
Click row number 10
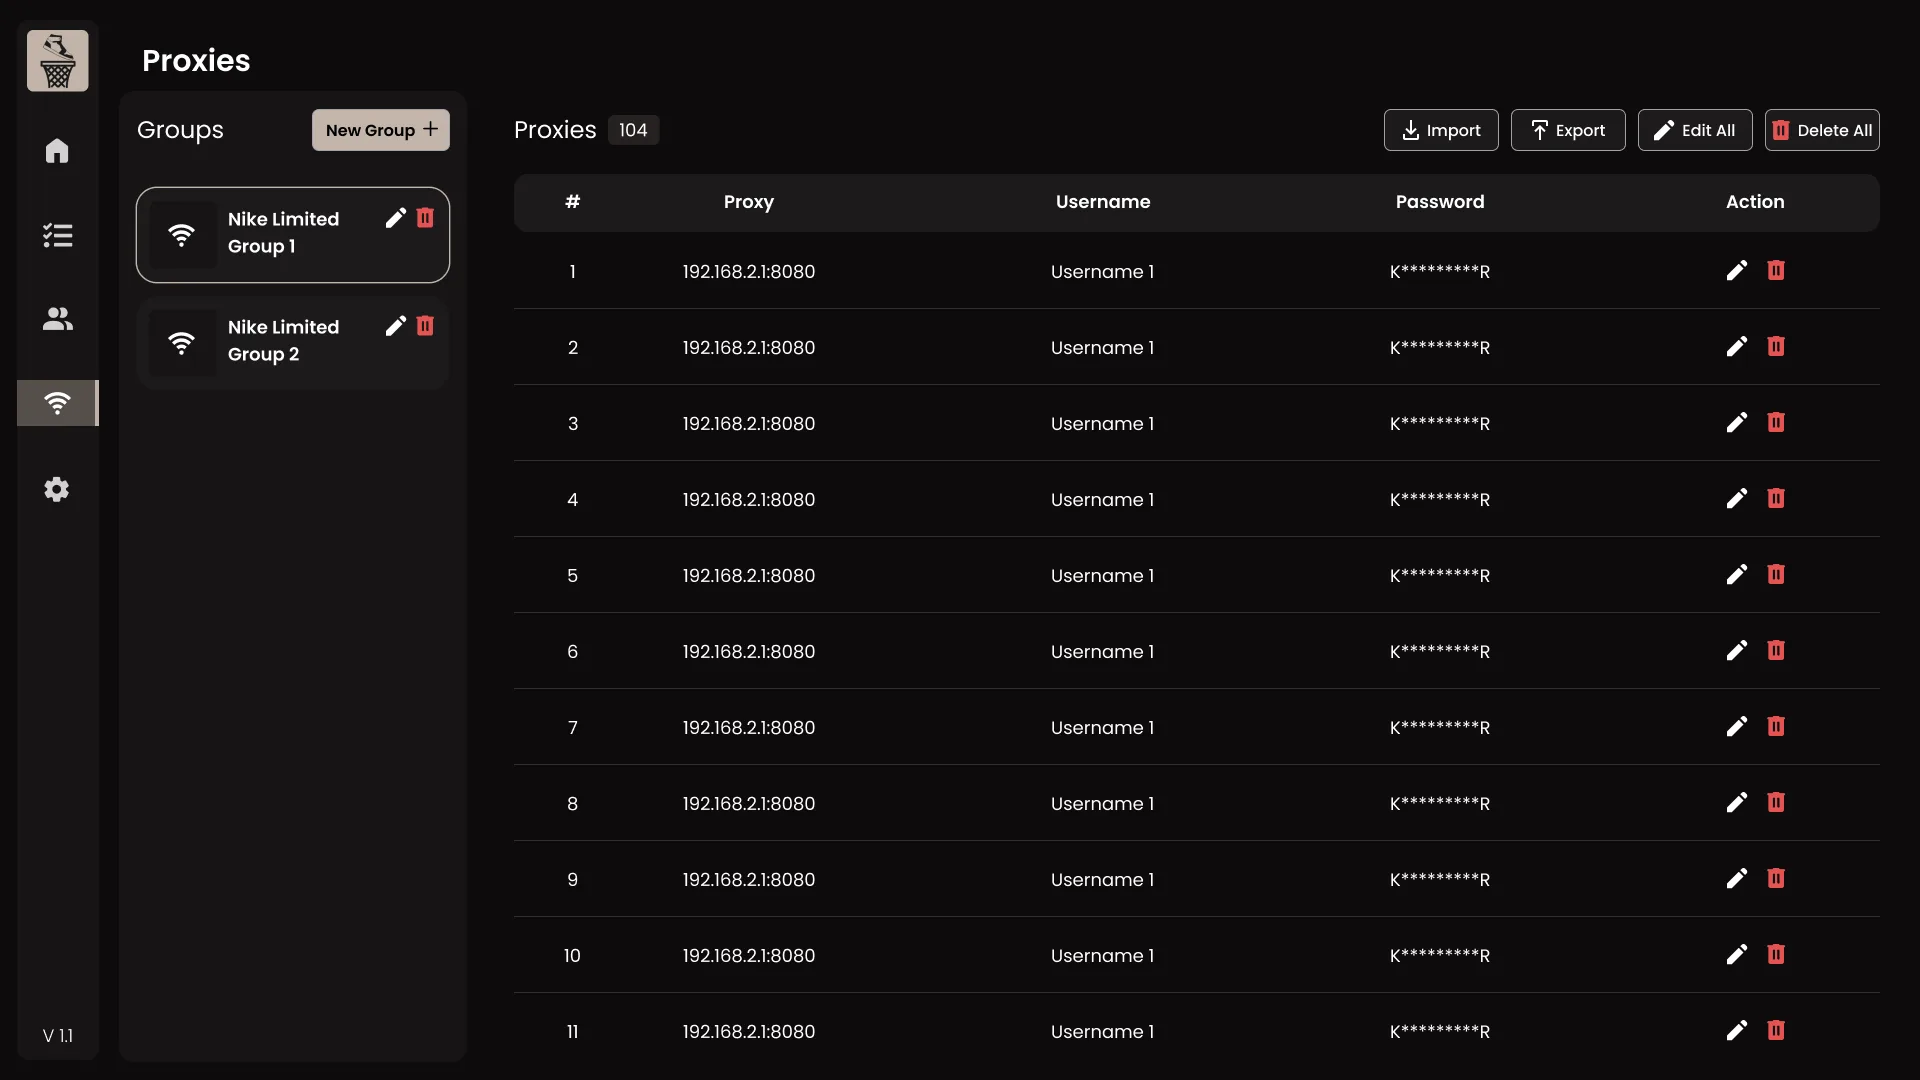572,956
